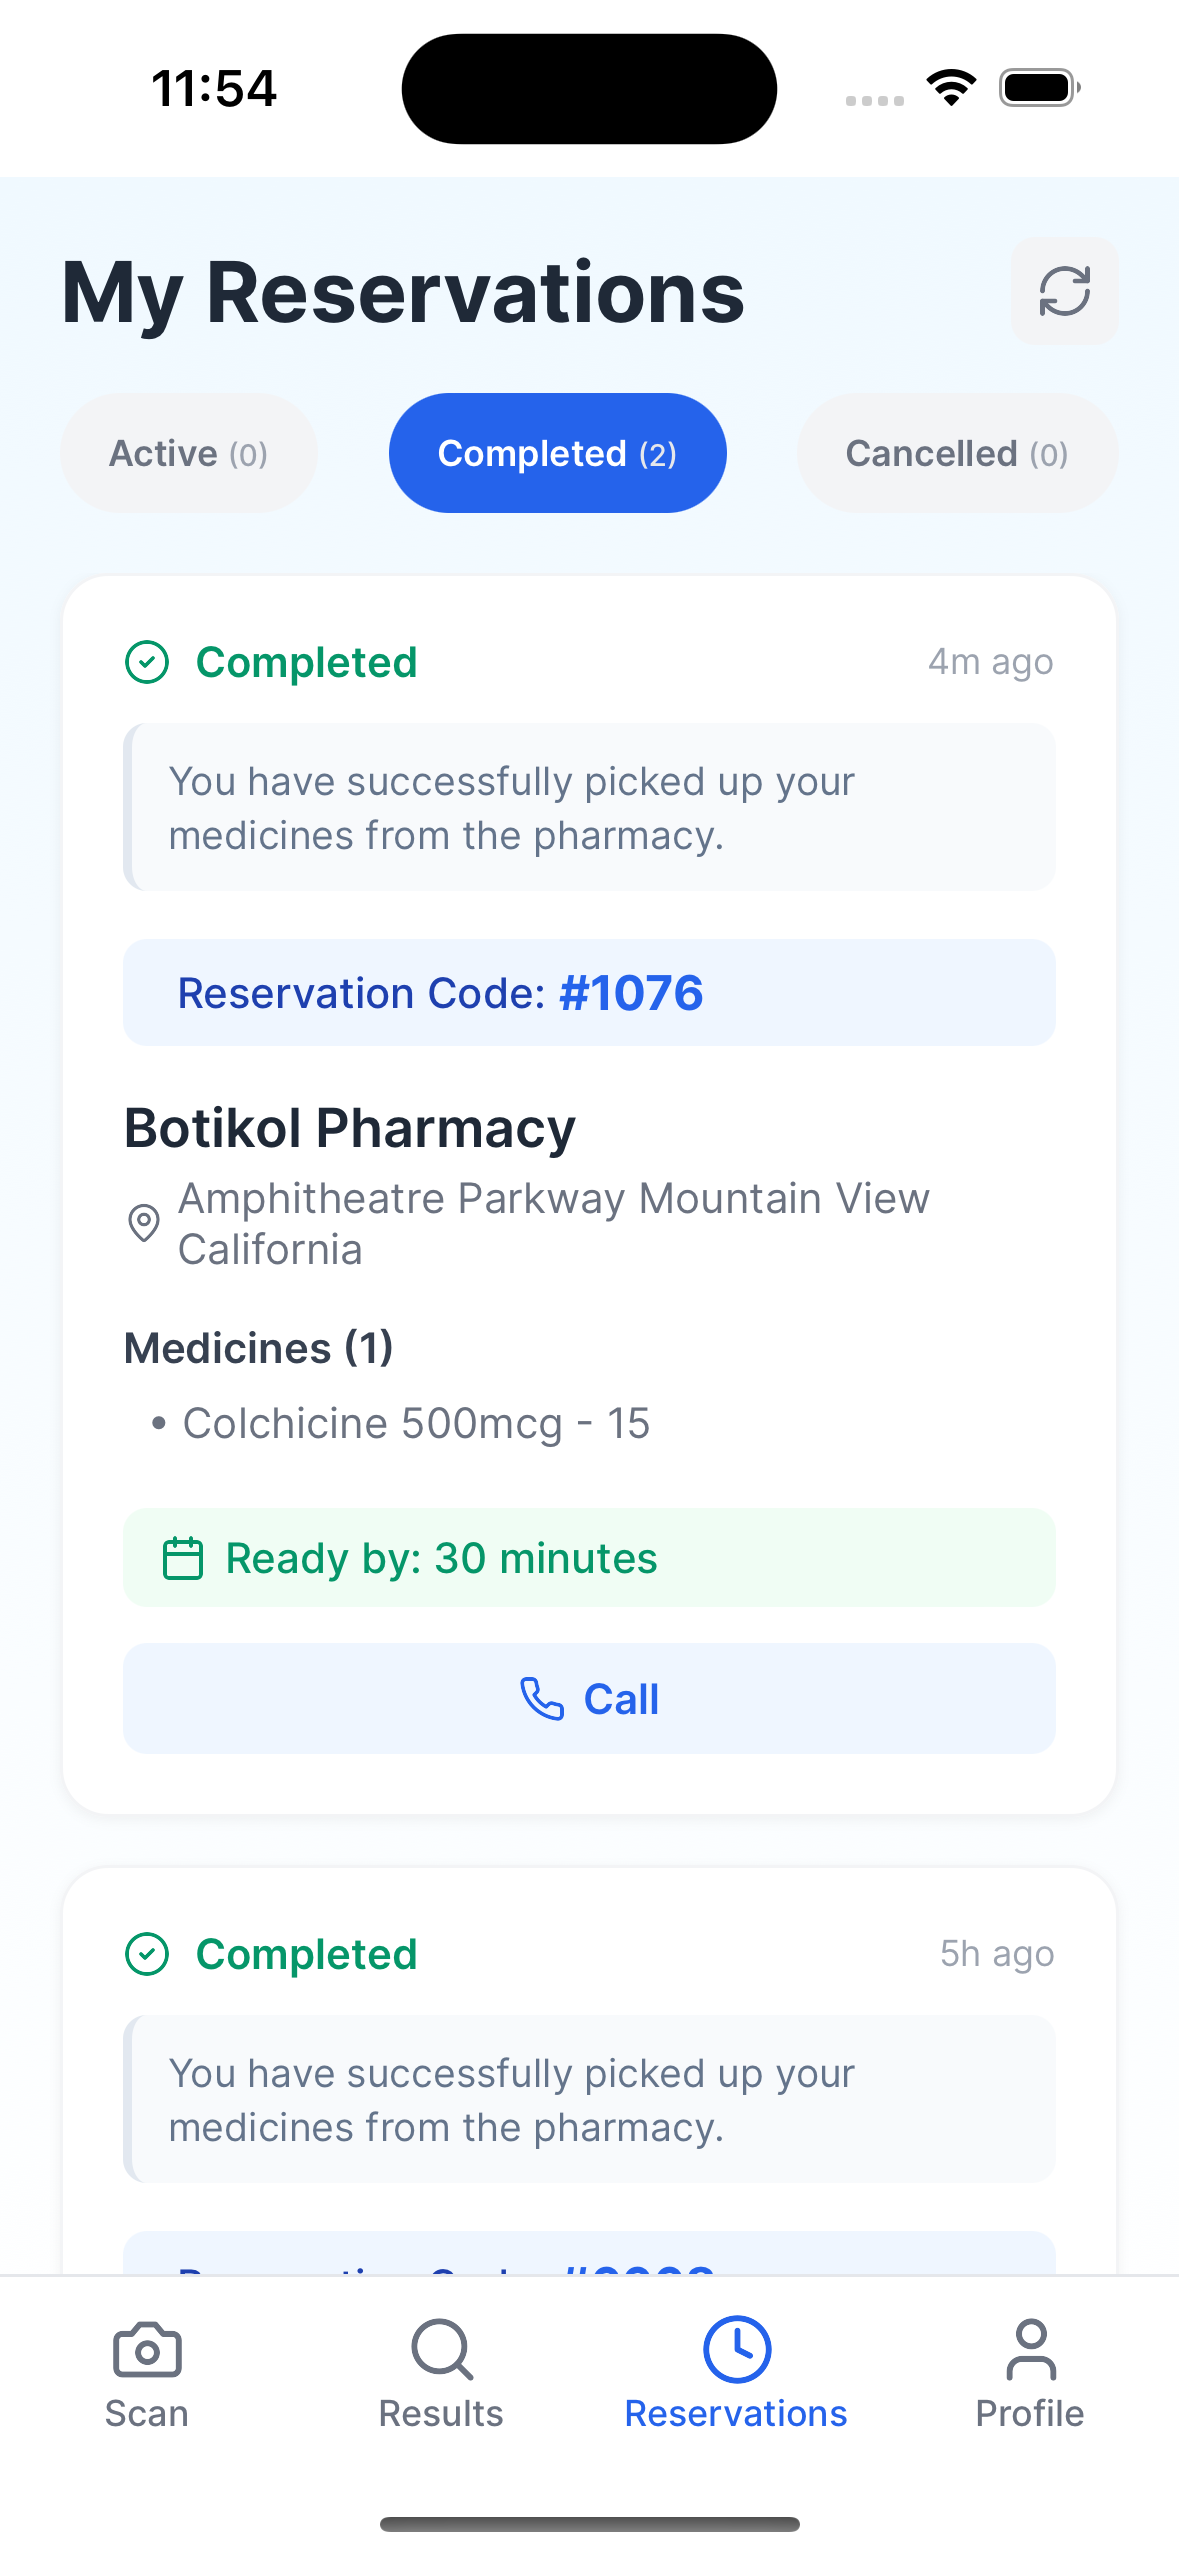Tap the phone icon on Call button

click(x=542, y=1699)
